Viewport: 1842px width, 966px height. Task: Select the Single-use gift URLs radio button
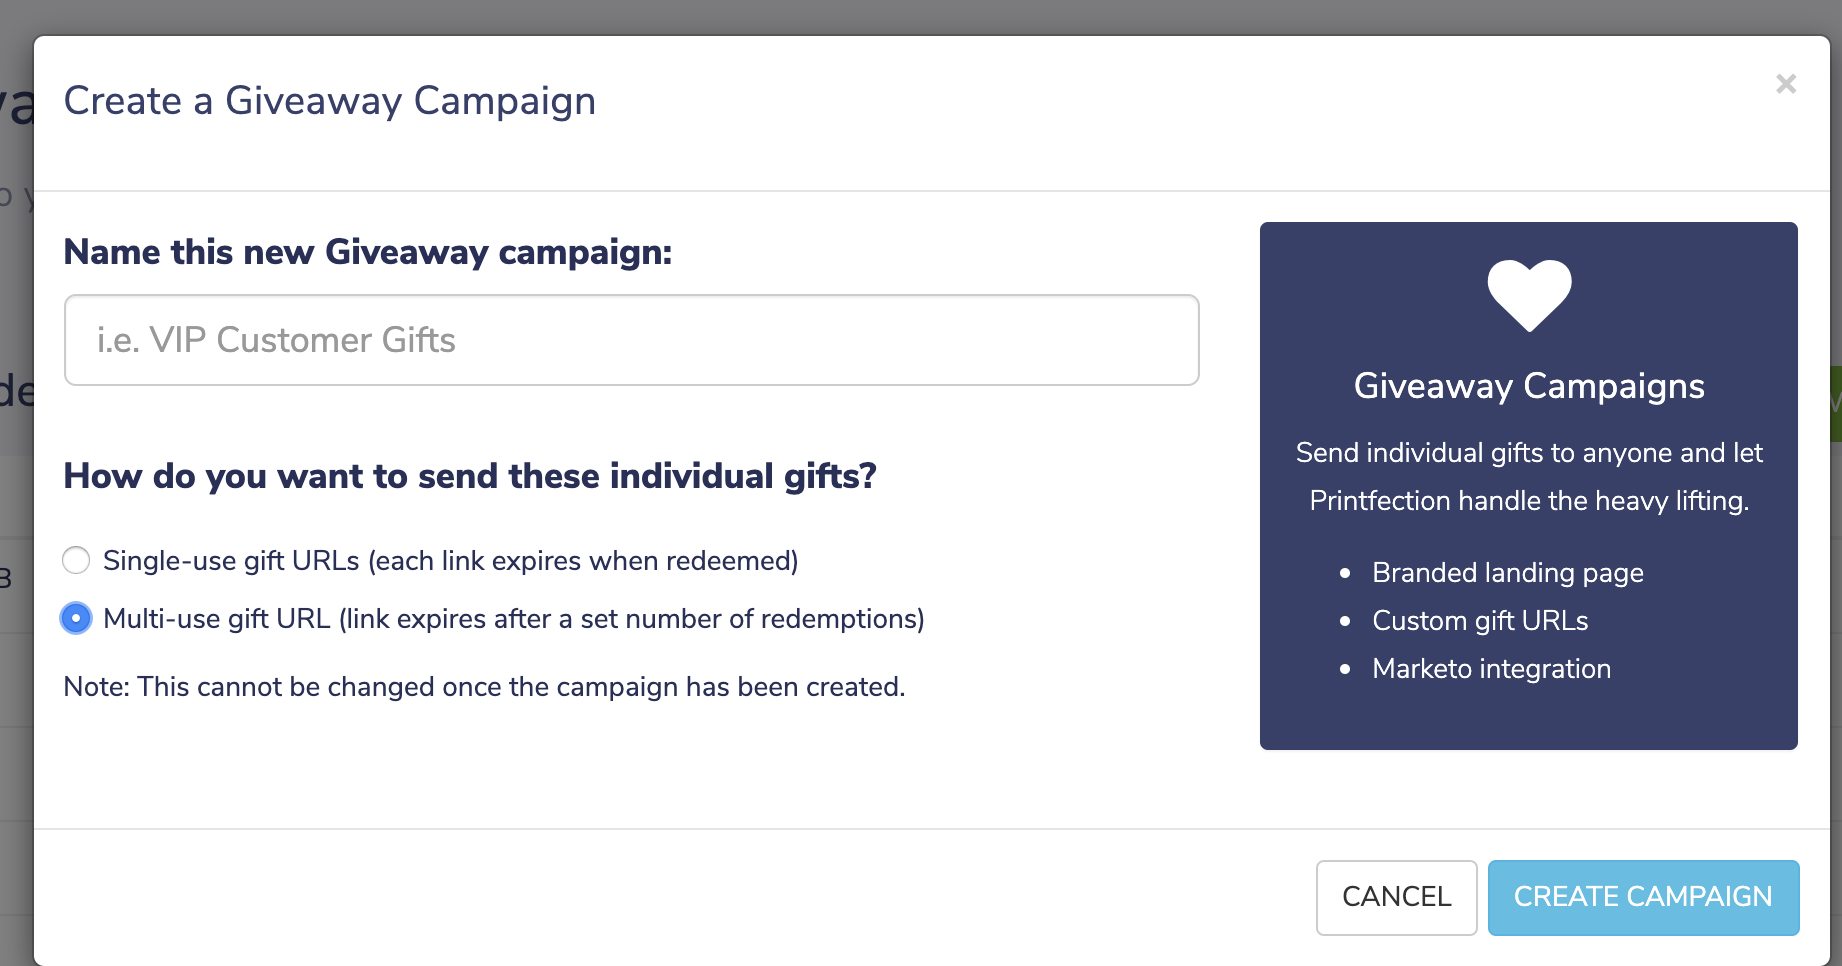click(x=76, y=560)
